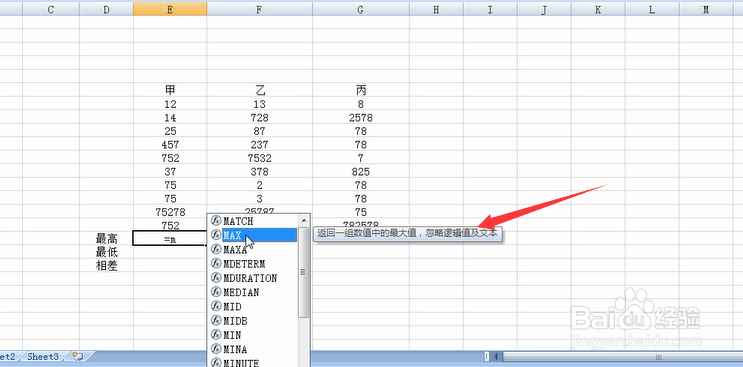Switch to Sheet3 tab
The width and height of the screenshot is (743, 367).
(43, 357)
